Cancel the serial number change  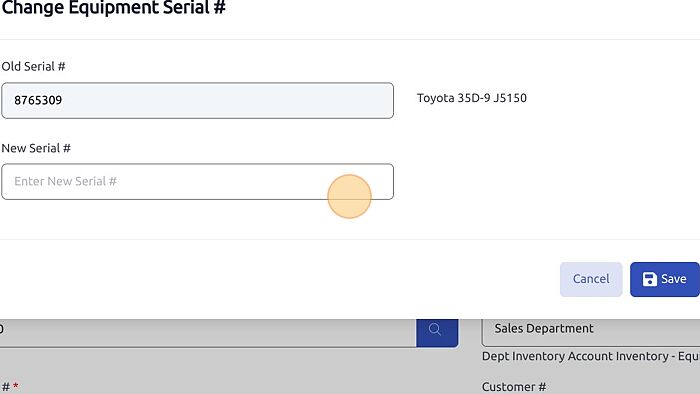tap(591, 279)
